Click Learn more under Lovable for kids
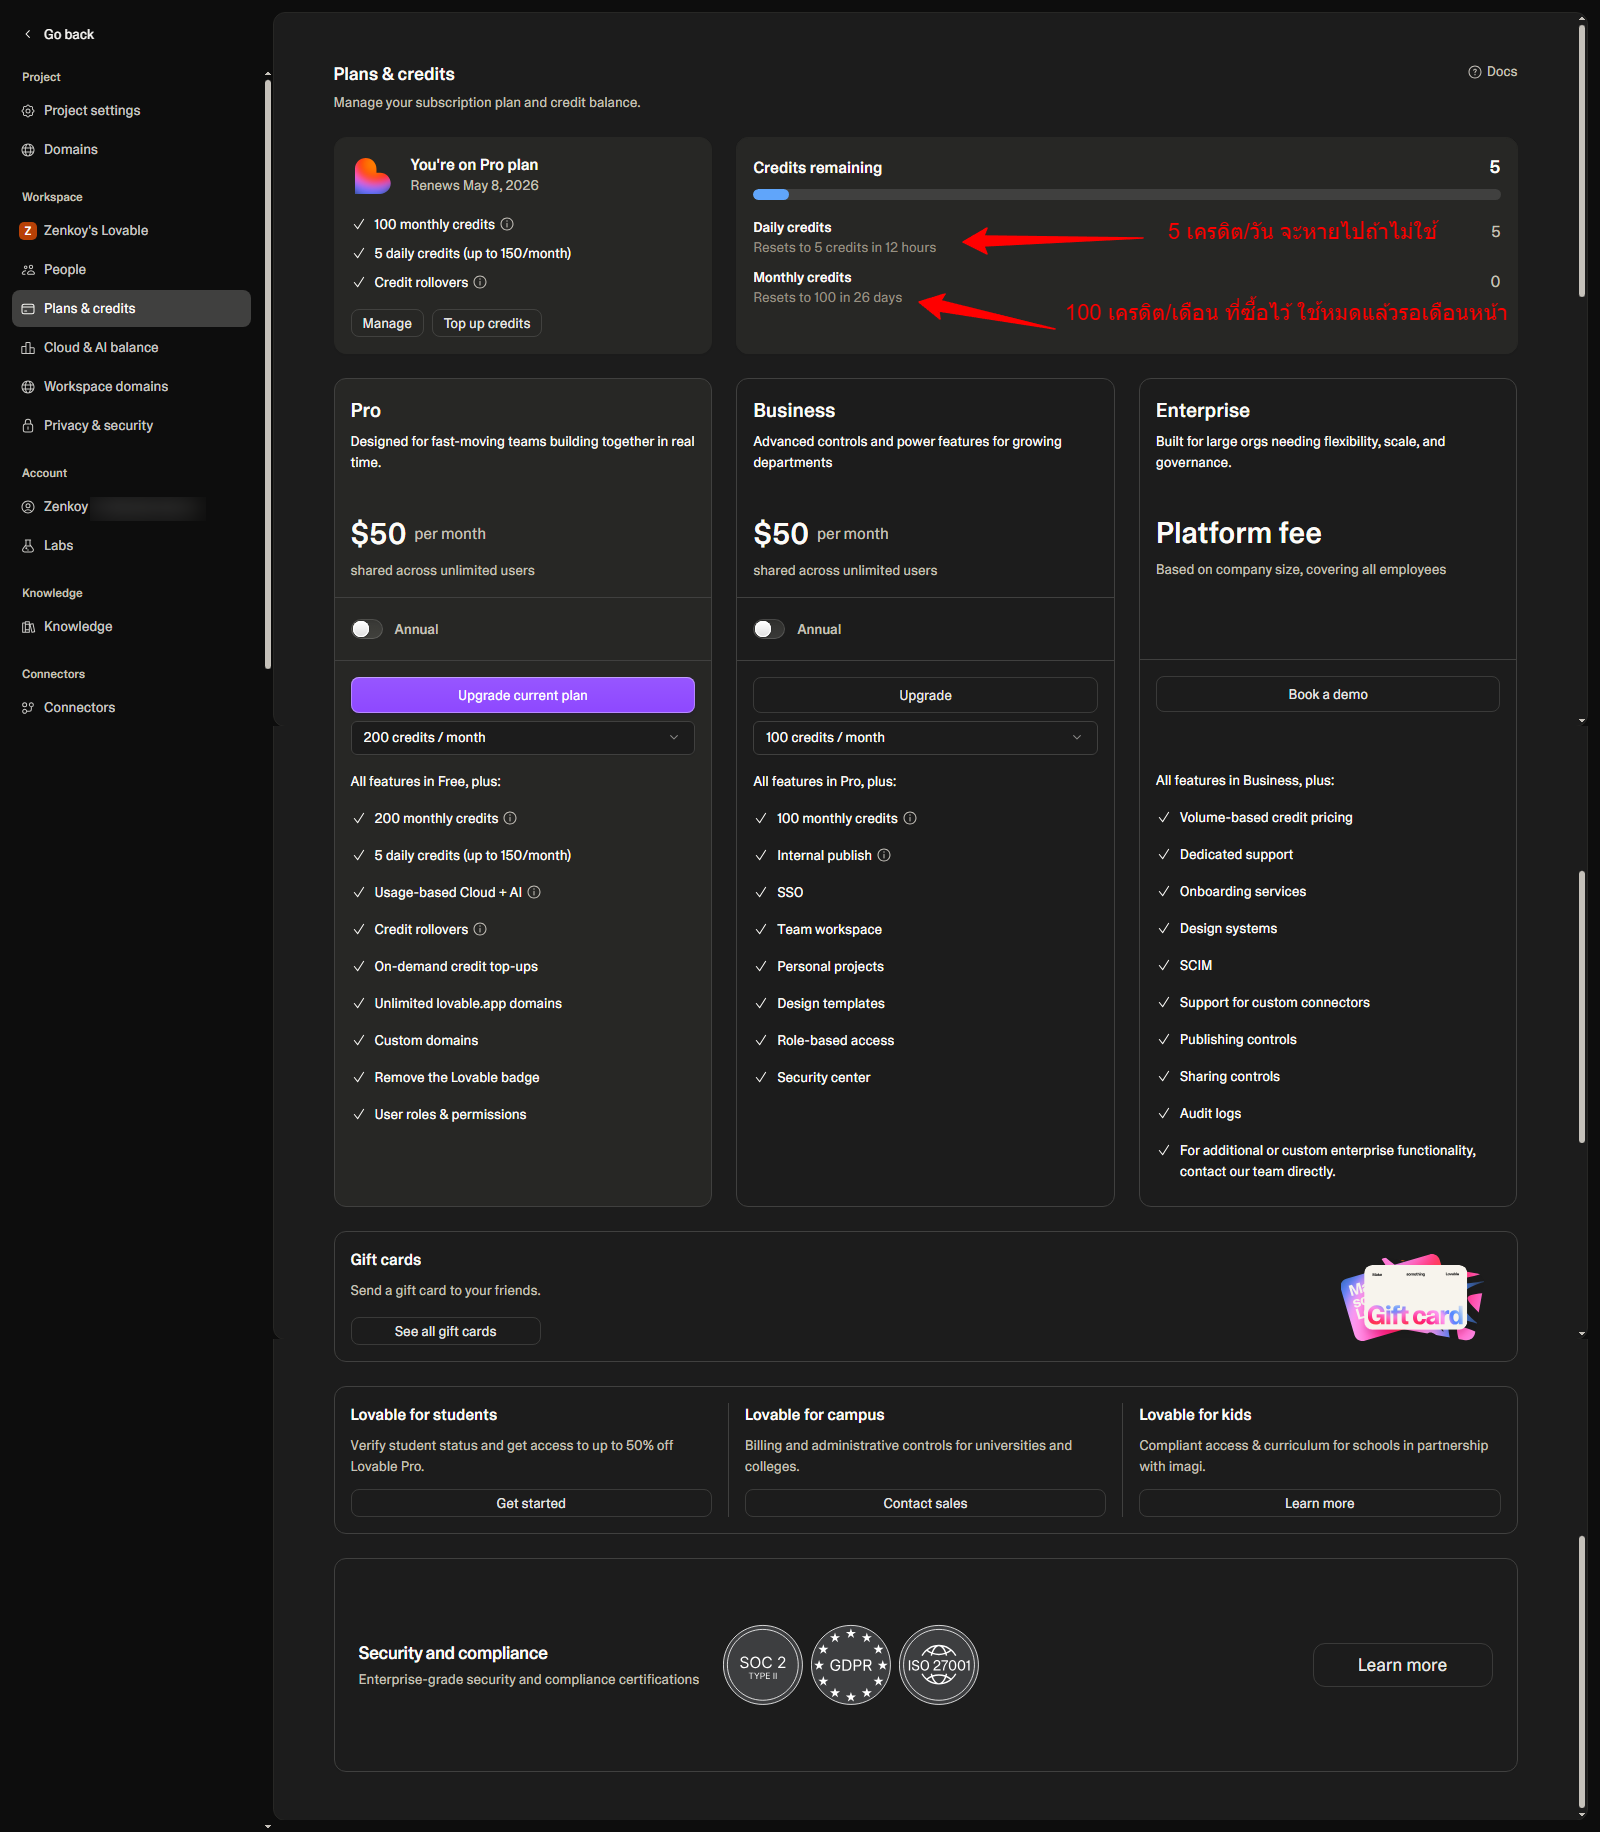Screen dimensions: 1600x1832 pos(1320,1504)
